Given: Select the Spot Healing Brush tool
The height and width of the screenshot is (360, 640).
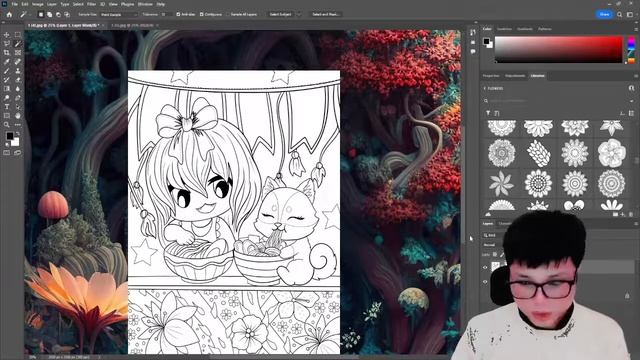Looking at the screenshot, I should point(18,62).
